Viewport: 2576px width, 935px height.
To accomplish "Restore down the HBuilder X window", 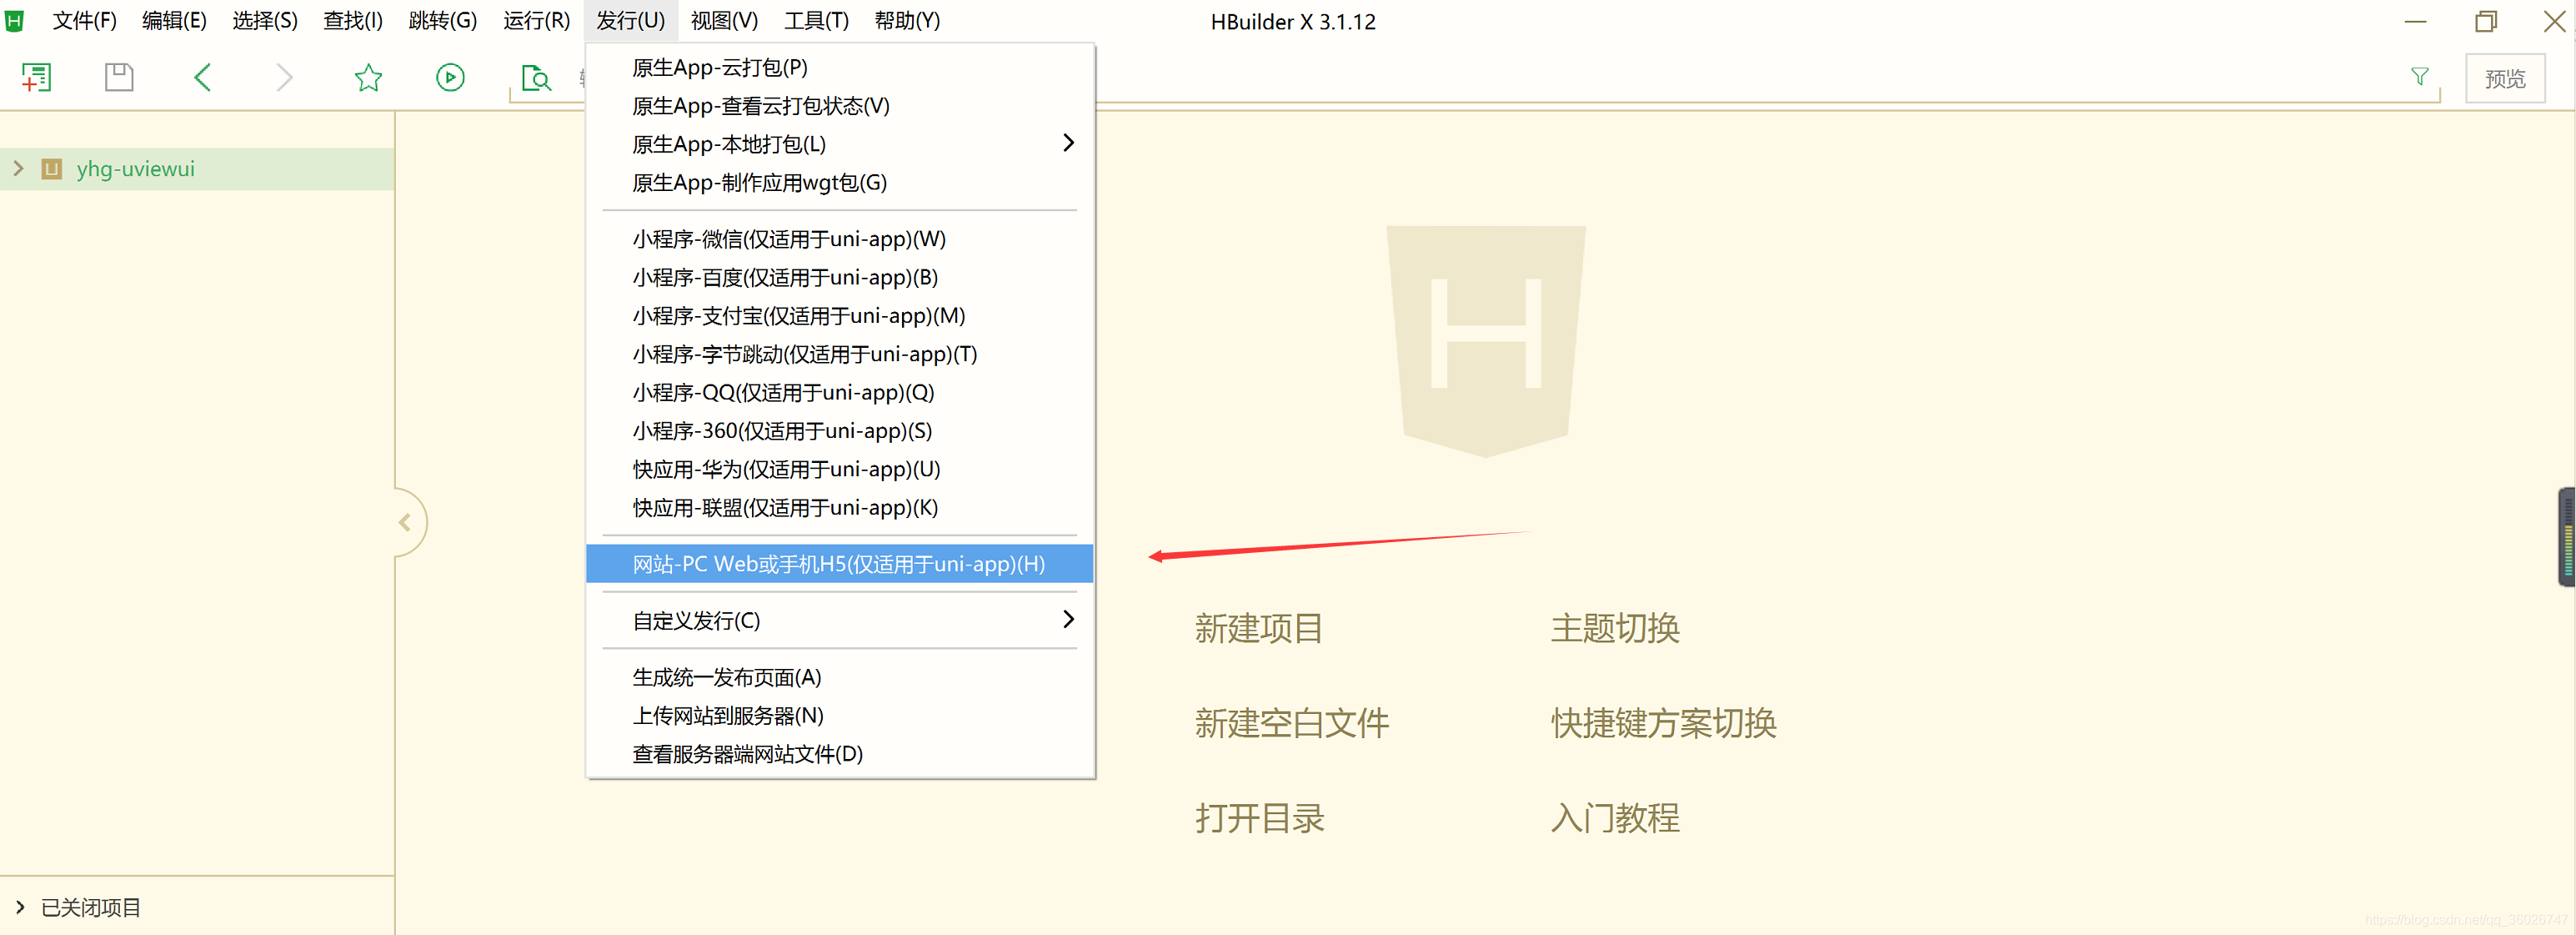I will [x=2486, y=21].
